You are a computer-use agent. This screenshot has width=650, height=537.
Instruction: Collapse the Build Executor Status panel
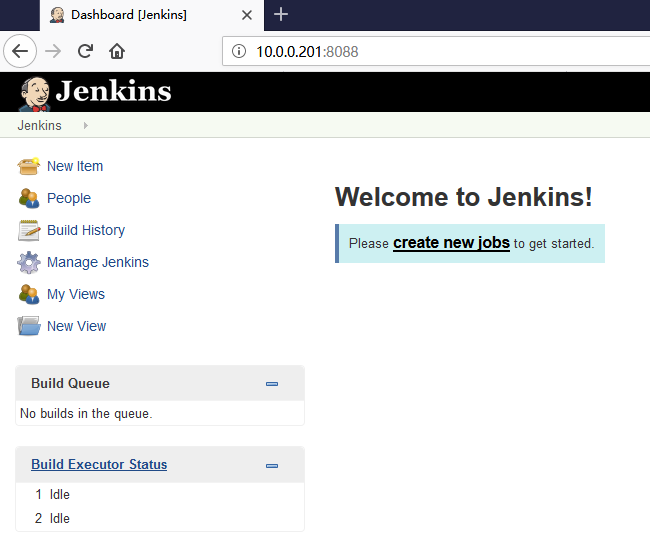click(x=272, y=466)
